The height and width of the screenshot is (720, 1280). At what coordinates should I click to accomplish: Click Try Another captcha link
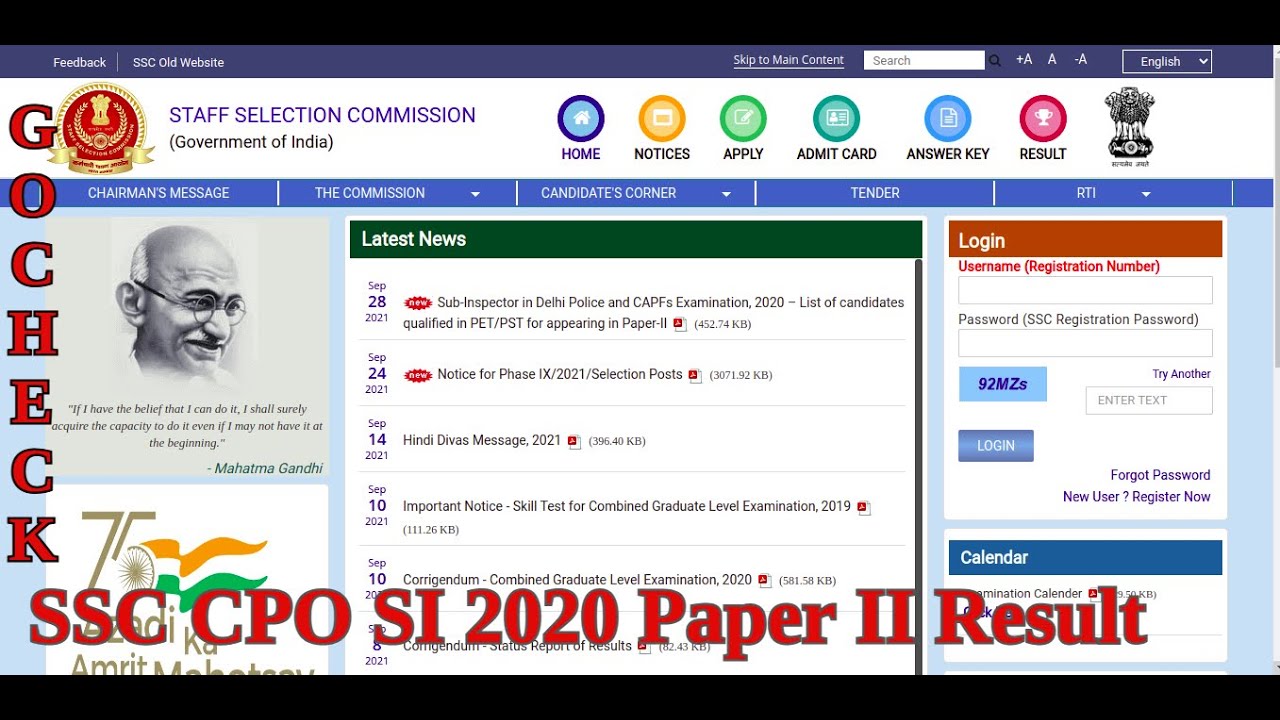[1181, 374]
